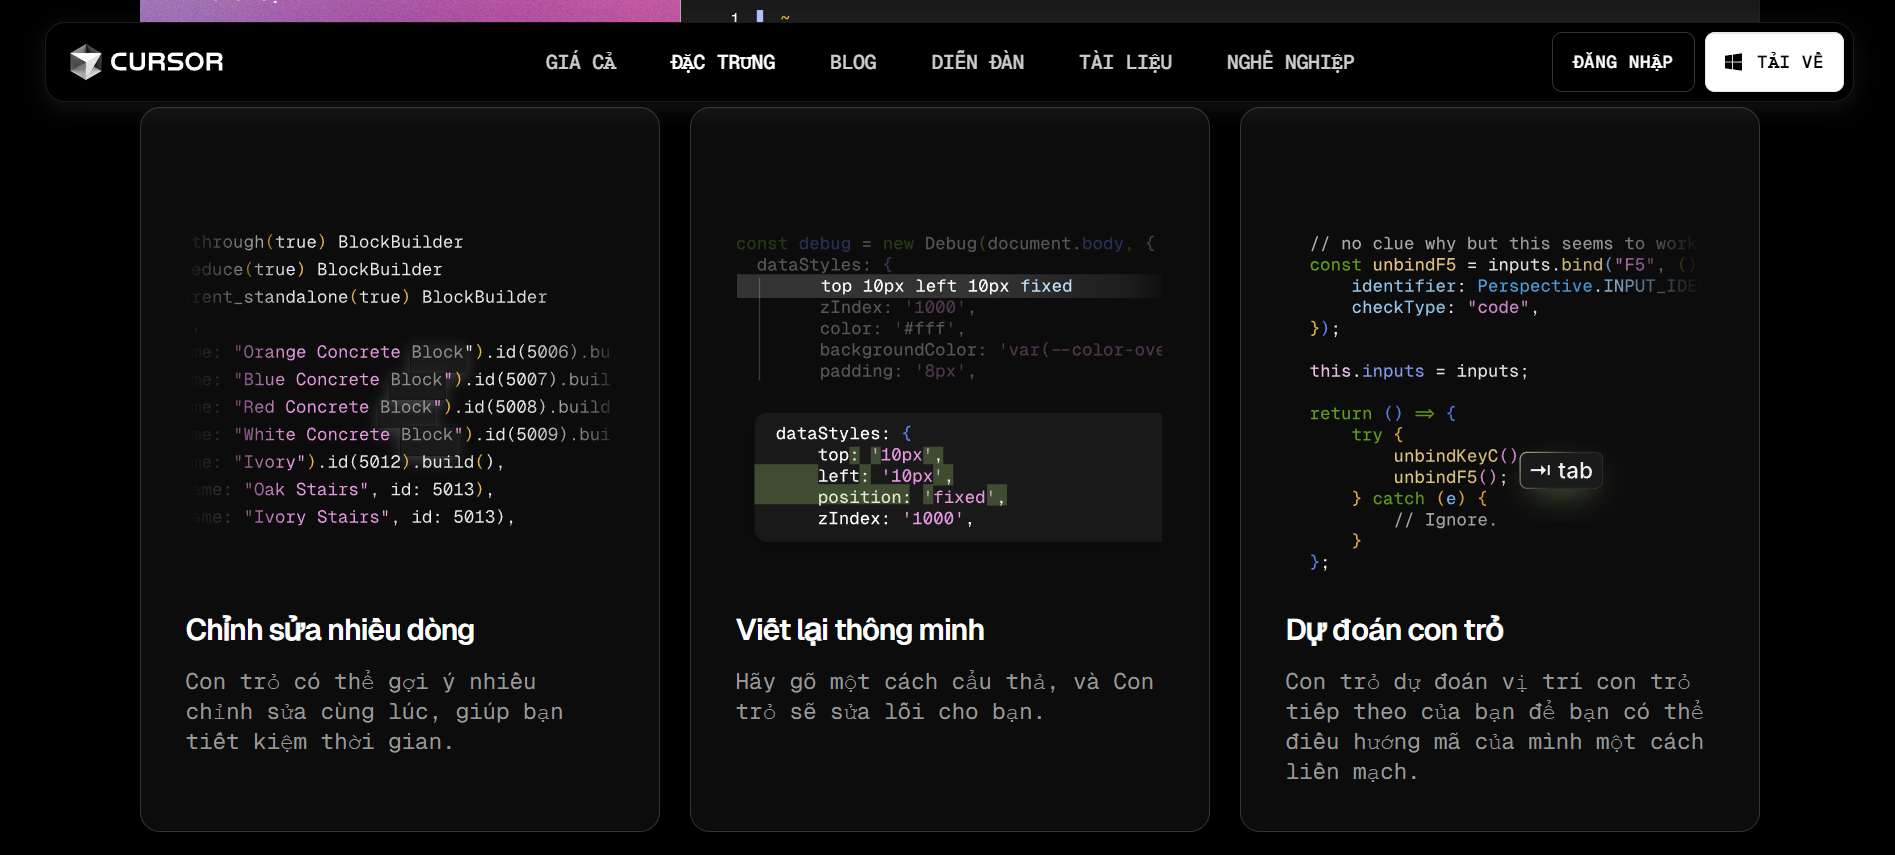Click the Đăng nhập sign-in button
This screenshot has height=855, width=1895.
pyautogui.click(x=1623, y=62)
